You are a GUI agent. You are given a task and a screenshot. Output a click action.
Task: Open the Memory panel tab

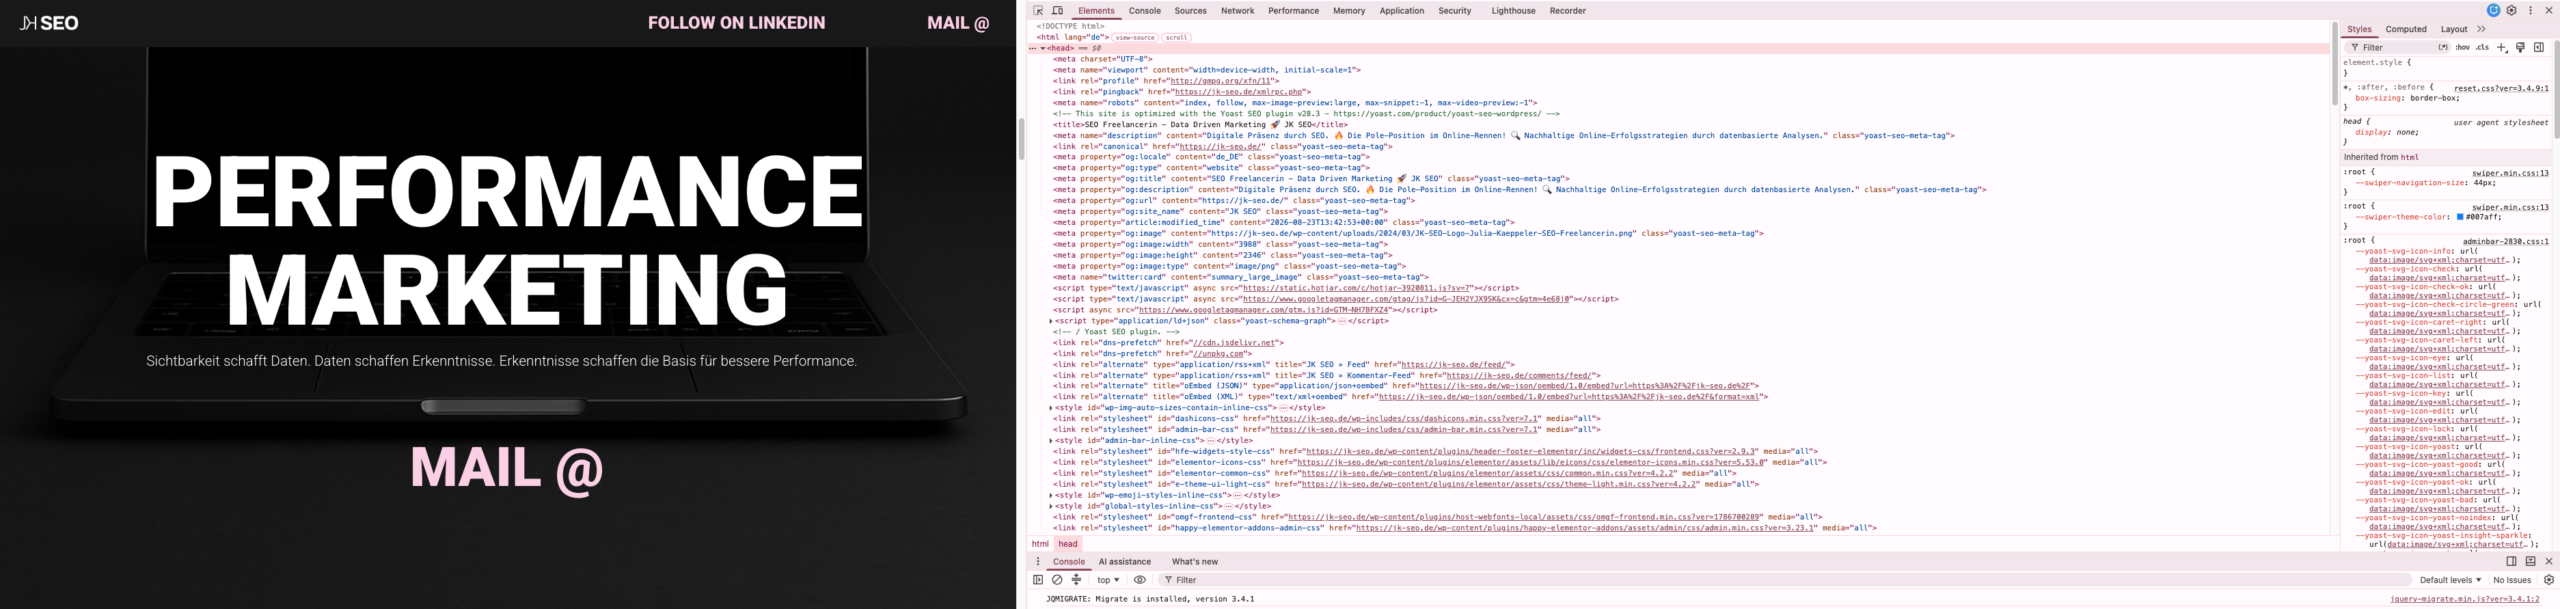coord(1349,11)
